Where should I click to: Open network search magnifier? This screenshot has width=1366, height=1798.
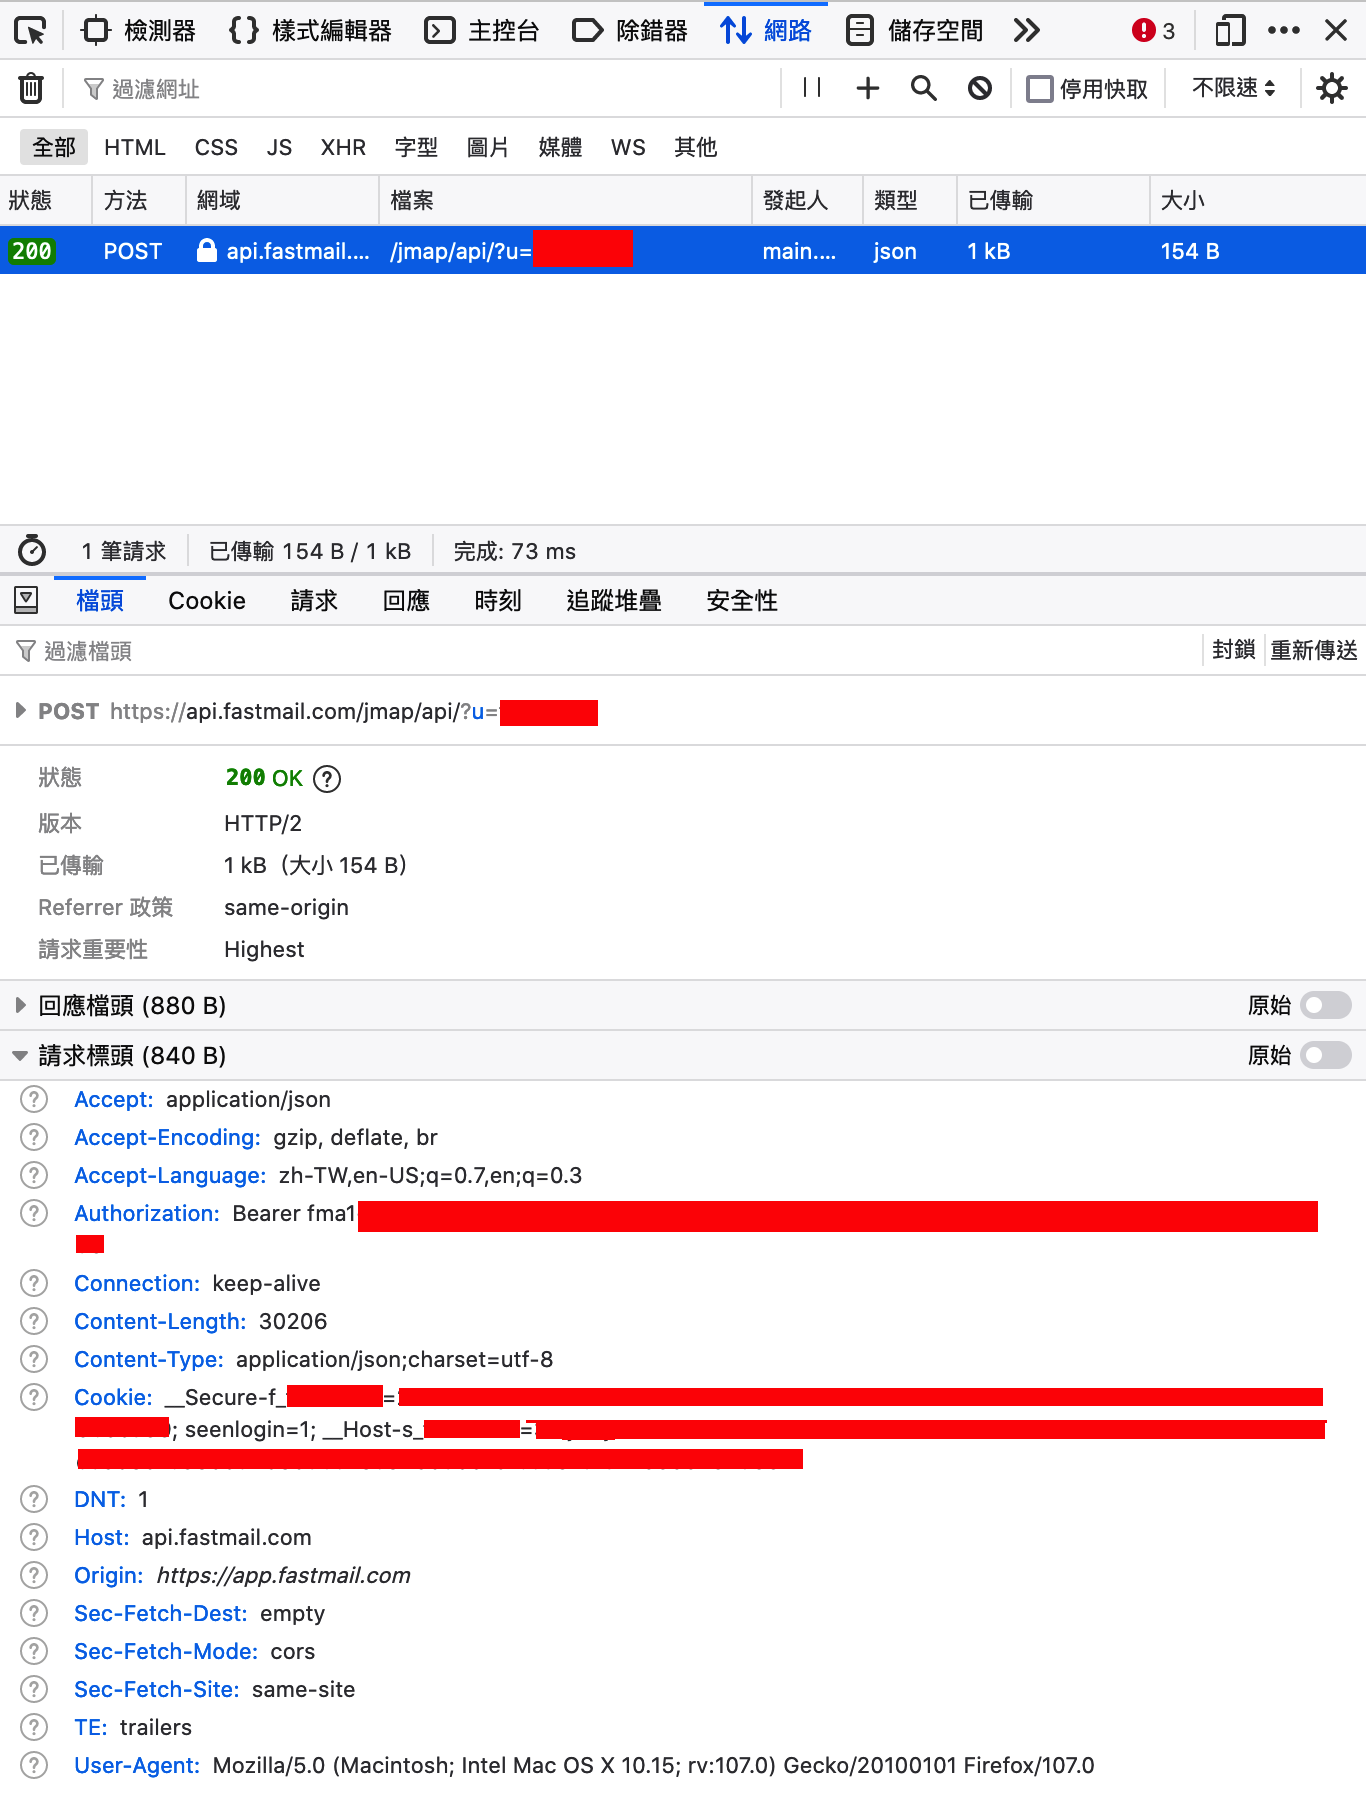(x=924, y=89)
